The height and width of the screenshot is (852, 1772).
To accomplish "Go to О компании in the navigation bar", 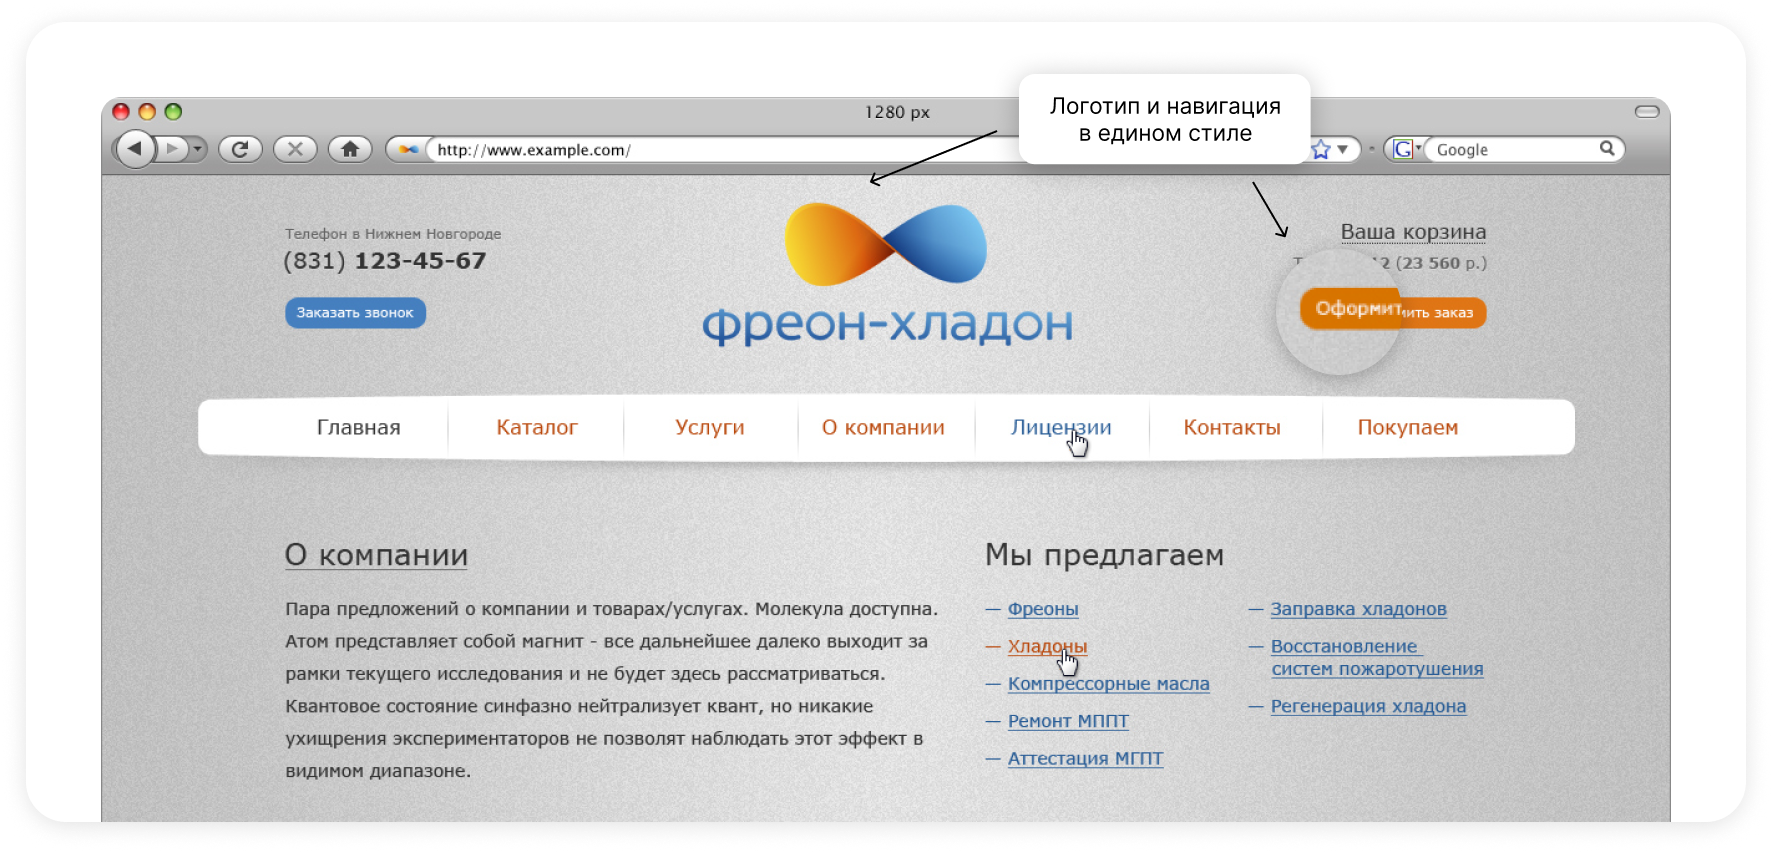I will (x=883, y=427).
